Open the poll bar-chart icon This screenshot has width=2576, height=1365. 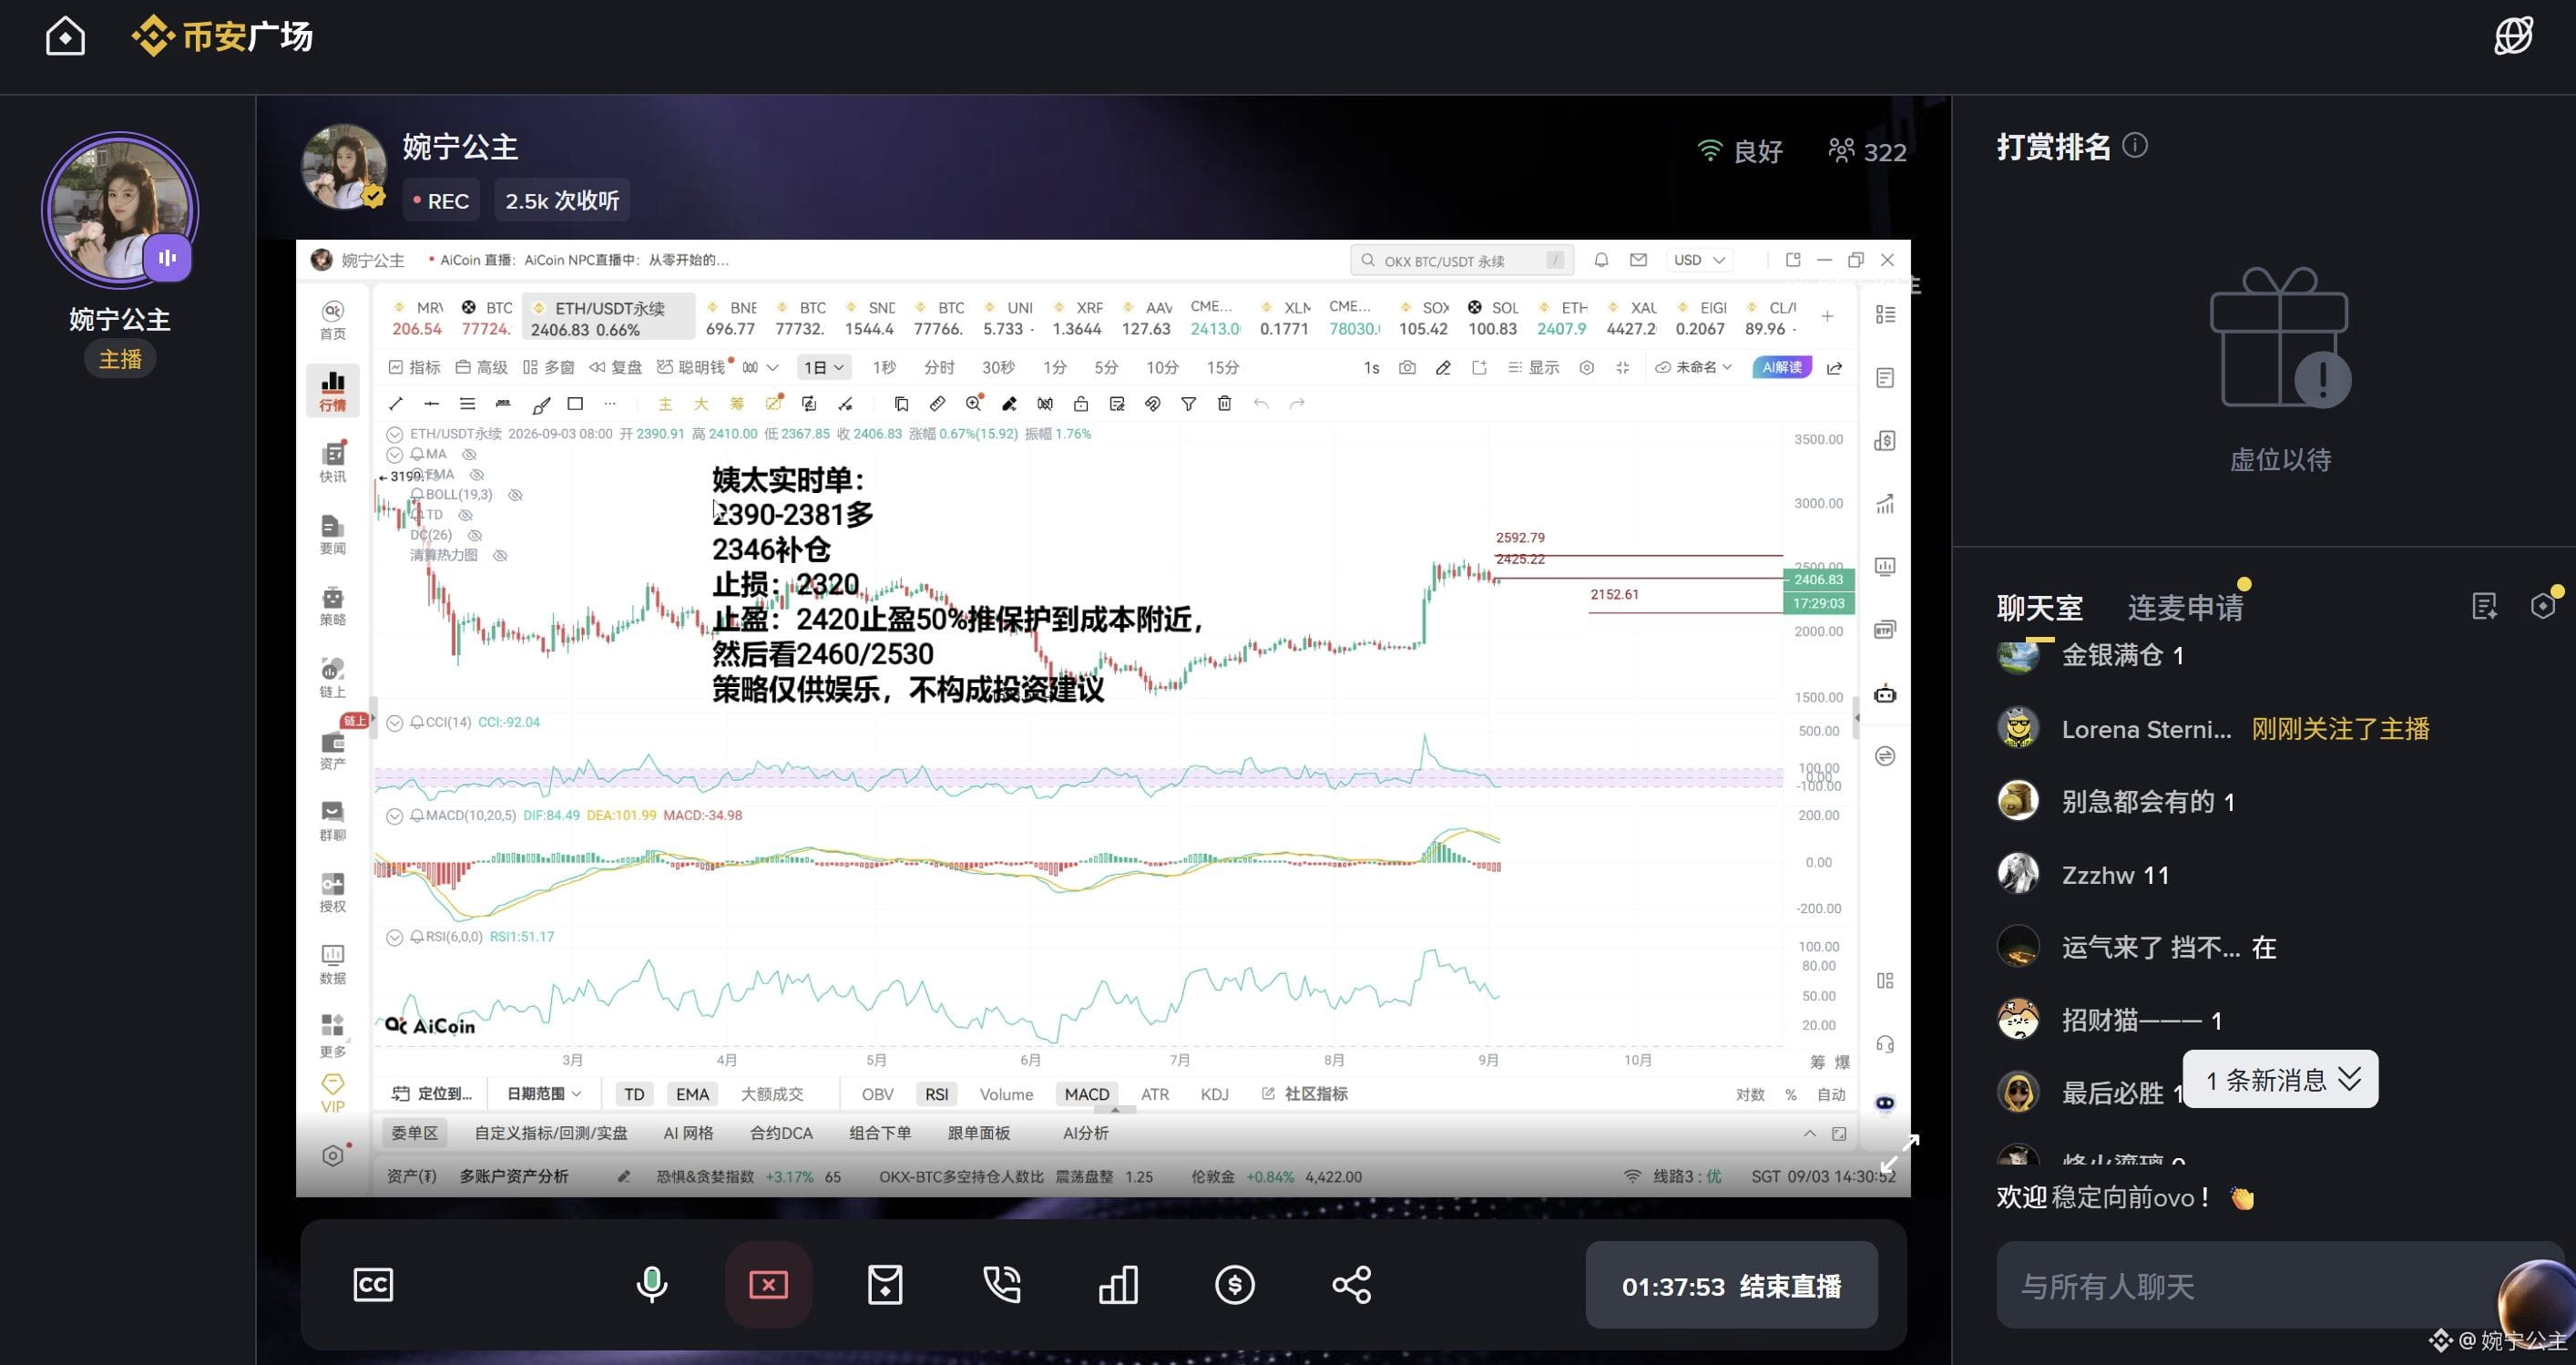[1118, 1285]
